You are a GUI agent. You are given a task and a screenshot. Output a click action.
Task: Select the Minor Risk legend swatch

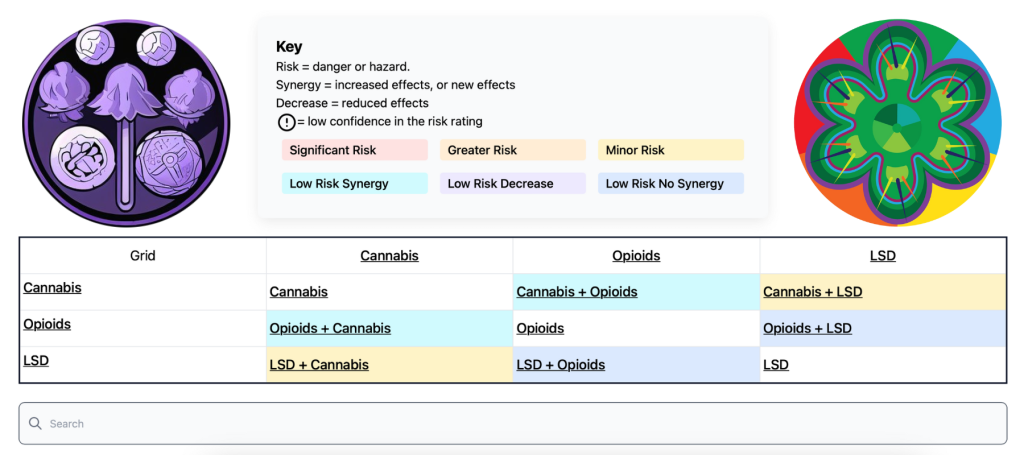pos(670,150)
